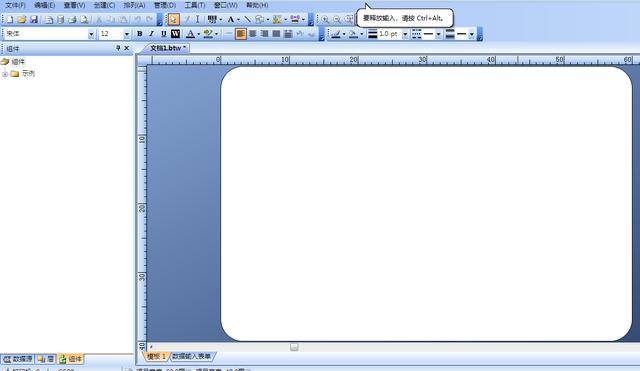Toggle bold text formatting
The height and width of the screenshot is (371, 640).
(140, 34)
